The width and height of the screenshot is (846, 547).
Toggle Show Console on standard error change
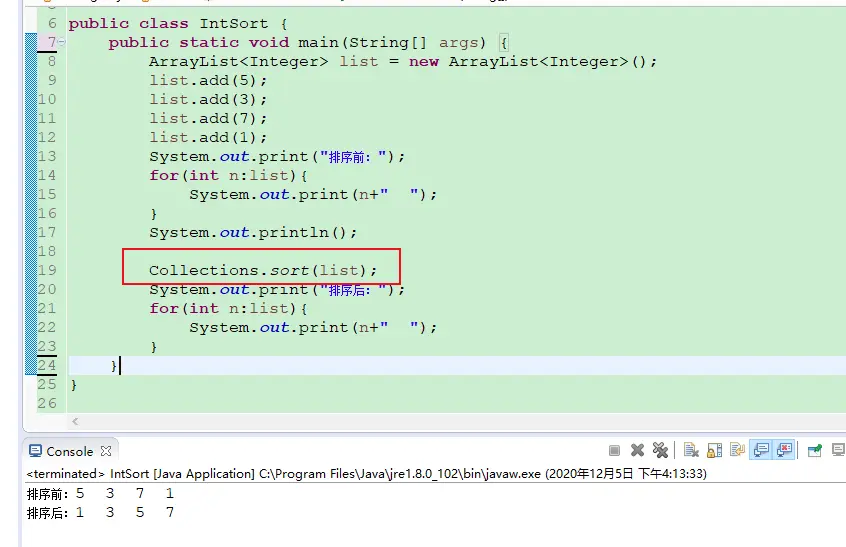pos(783,451)
